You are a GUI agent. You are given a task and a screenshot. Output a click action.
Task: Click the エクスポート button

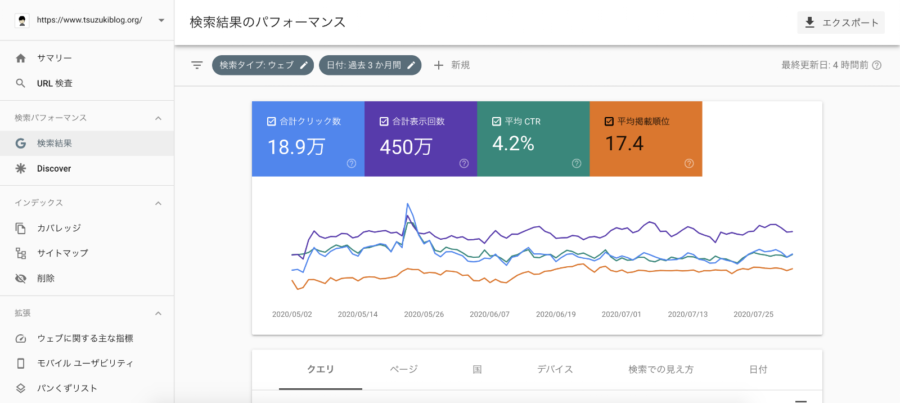(841, 22)
